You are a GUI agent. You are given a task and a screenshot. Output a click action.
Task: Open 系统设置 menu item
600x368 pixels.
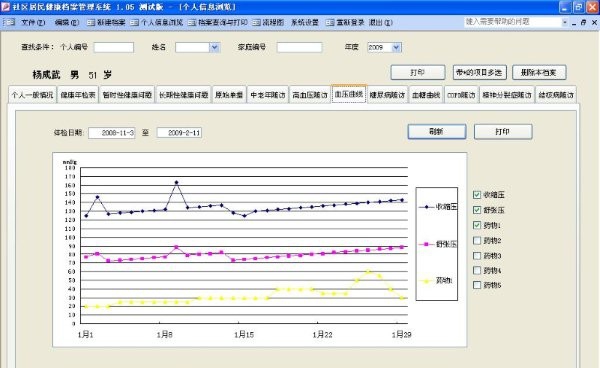point(305,23)
